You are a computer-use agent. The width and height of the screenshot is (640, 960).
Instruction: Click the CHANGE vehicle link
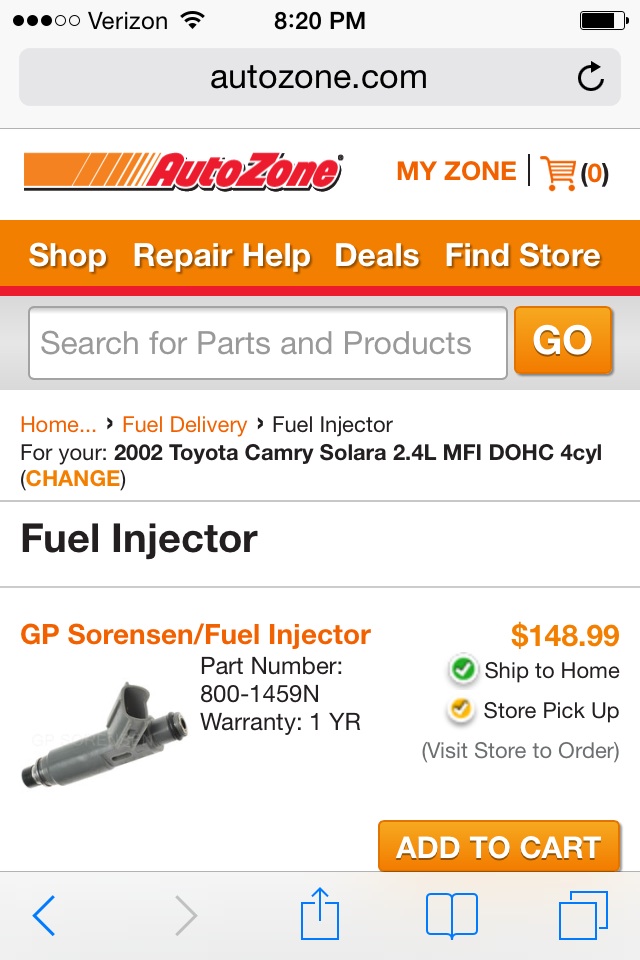click(73, 478)
